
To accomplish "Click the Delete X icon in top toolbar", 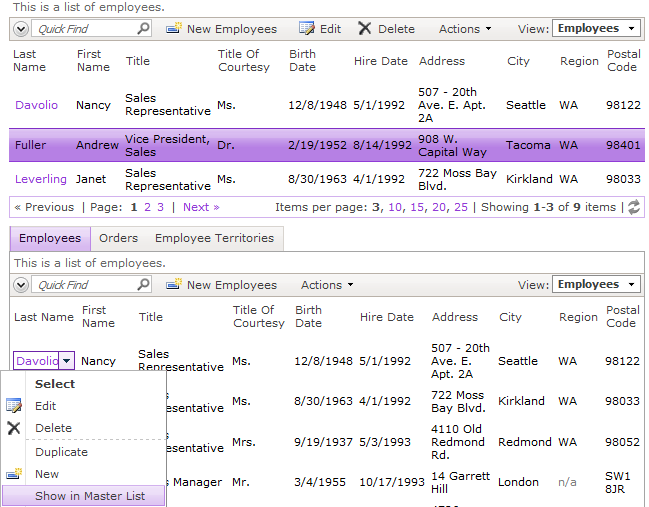I will click(365, 29).
